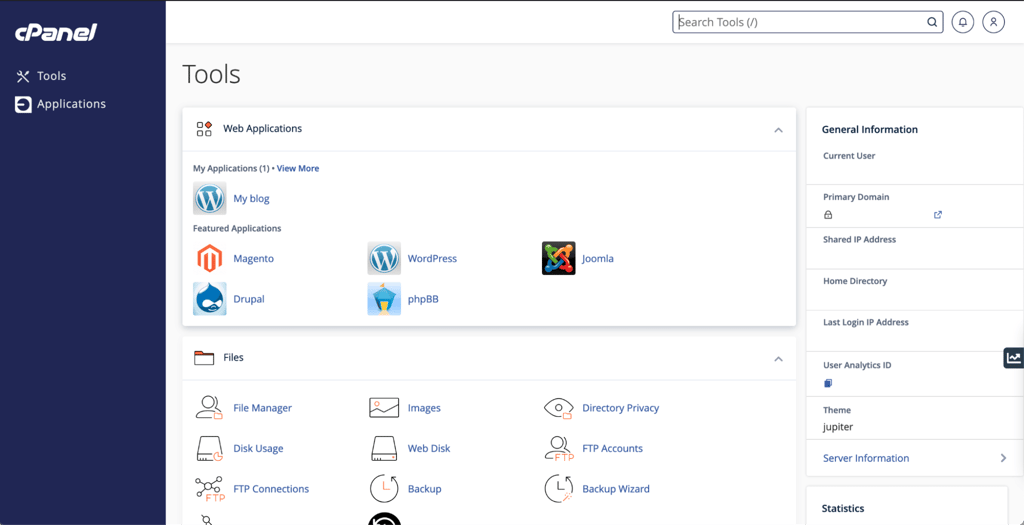Open the Backup link
Image resolution: width=1024 pixels, height=525 pixels.
[x=424, y=489]
